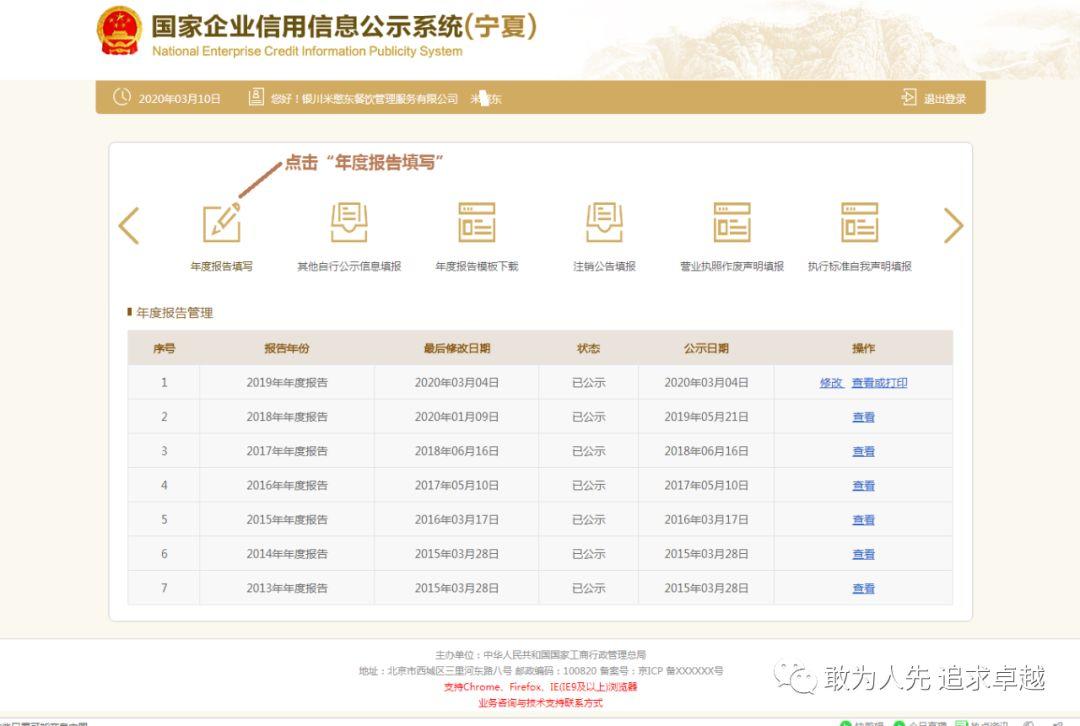
Task: Click last-modified date 2016年03月17日
Action: point(457,520)
